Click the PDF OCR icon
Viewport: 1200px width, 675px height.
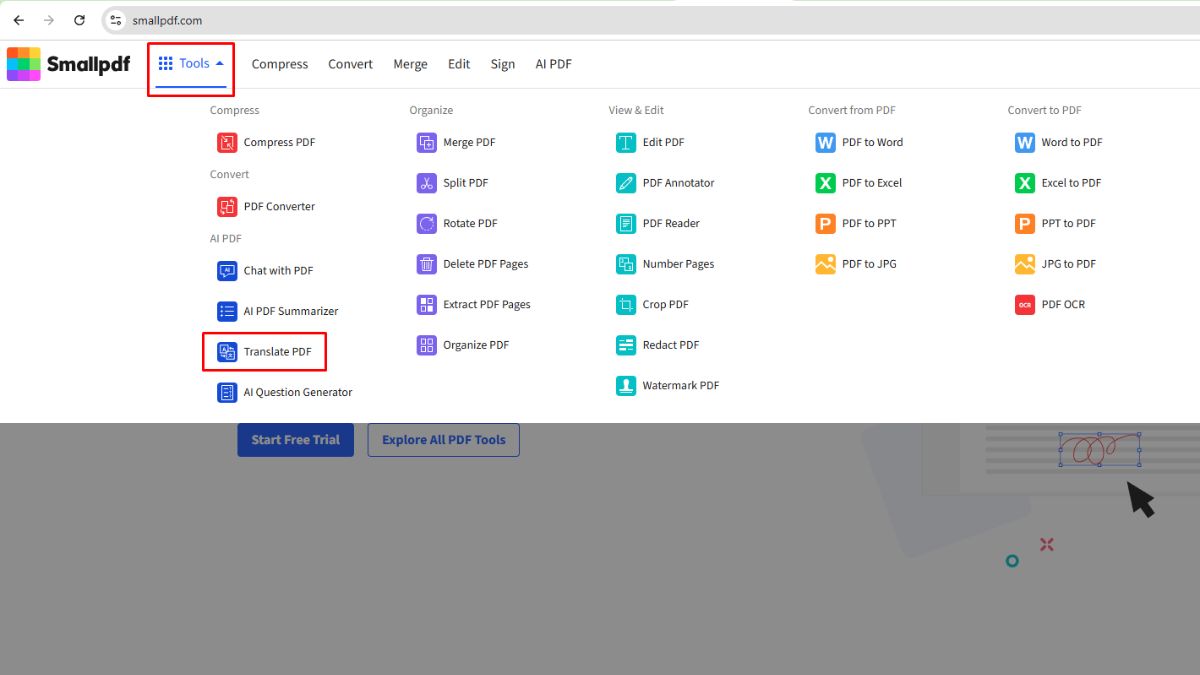(1025, 305)
